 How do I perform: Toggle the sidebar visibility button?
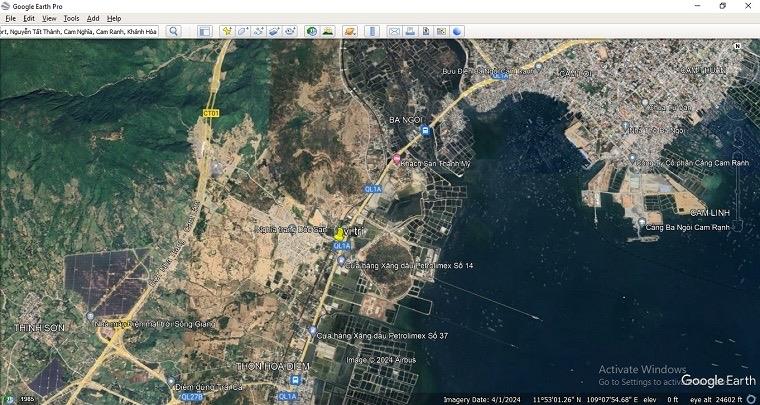click(x=204, y=31)
